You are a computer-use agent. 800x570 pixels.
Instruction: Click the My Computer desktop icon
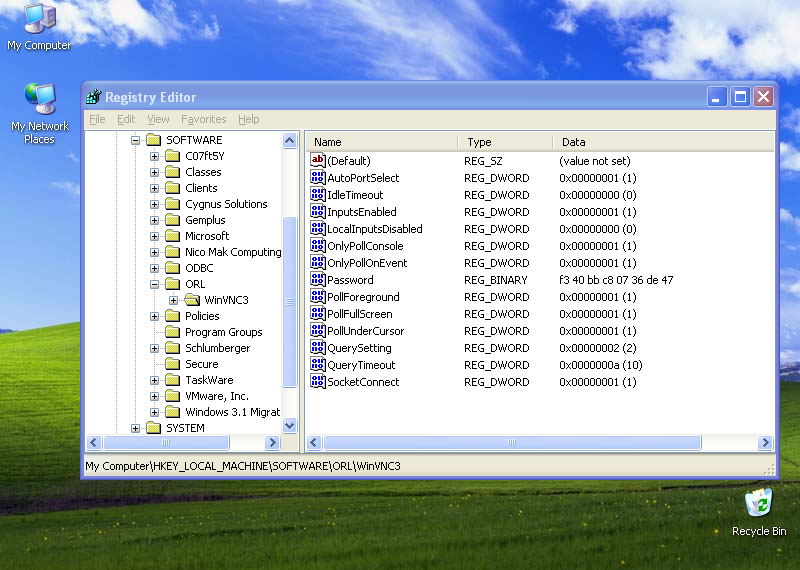[39, 19]
